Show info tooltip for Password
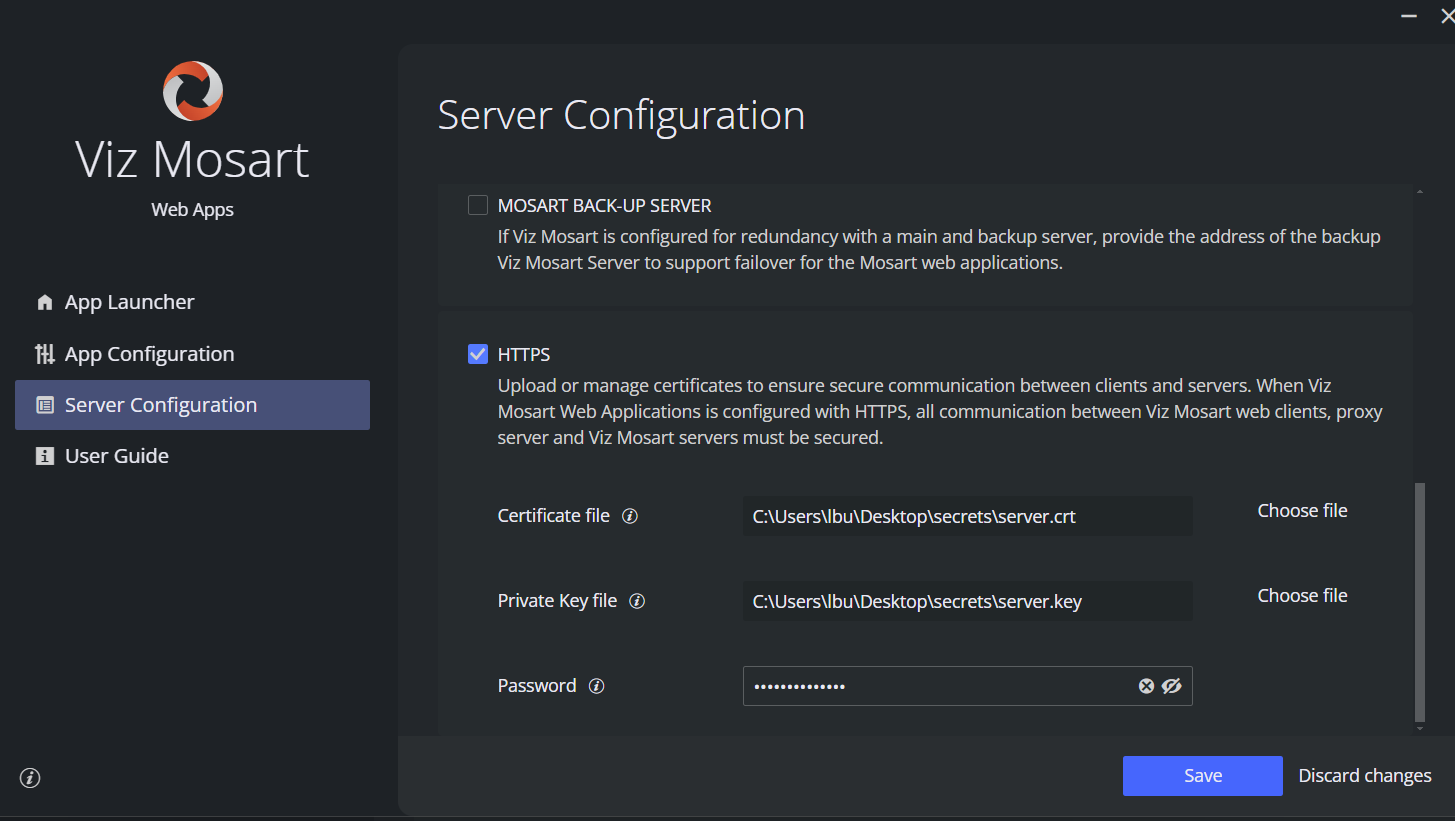This screenshot has height=821, width=1455. click(597, 686)
